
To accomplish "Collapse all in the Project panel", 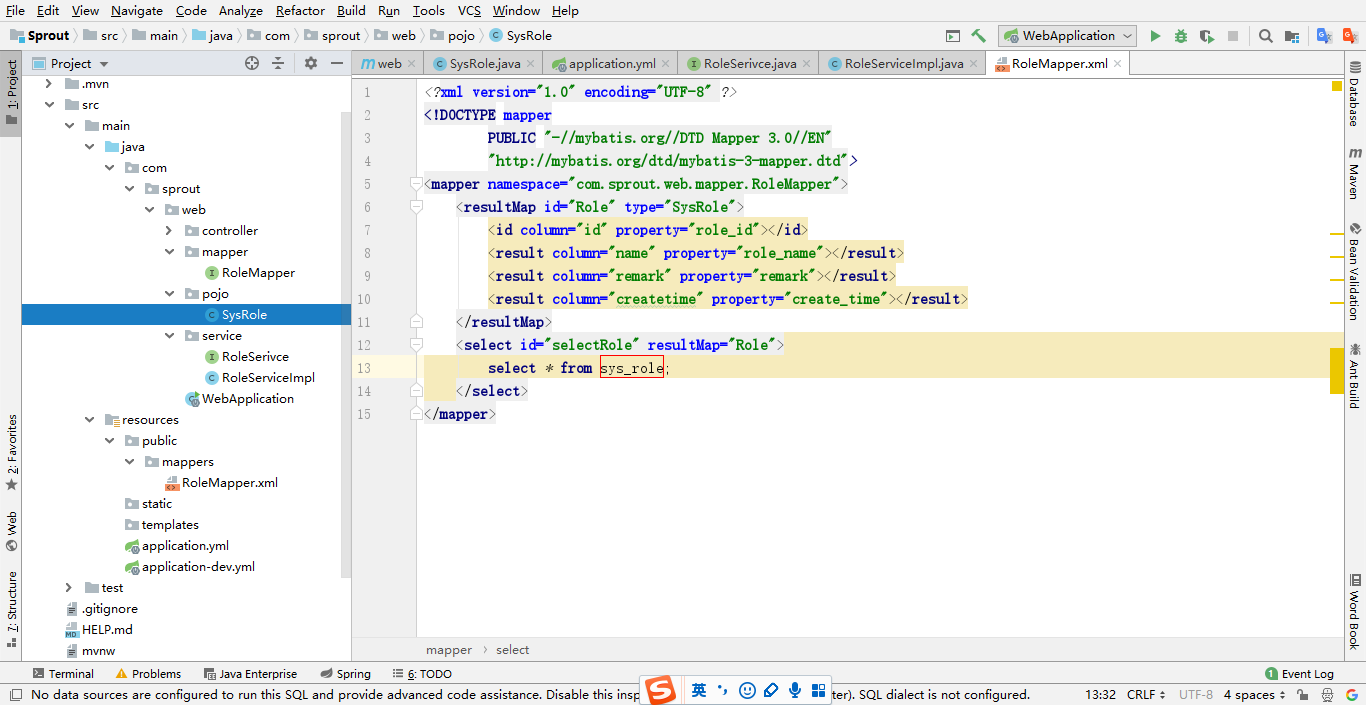I will point(278,63).
